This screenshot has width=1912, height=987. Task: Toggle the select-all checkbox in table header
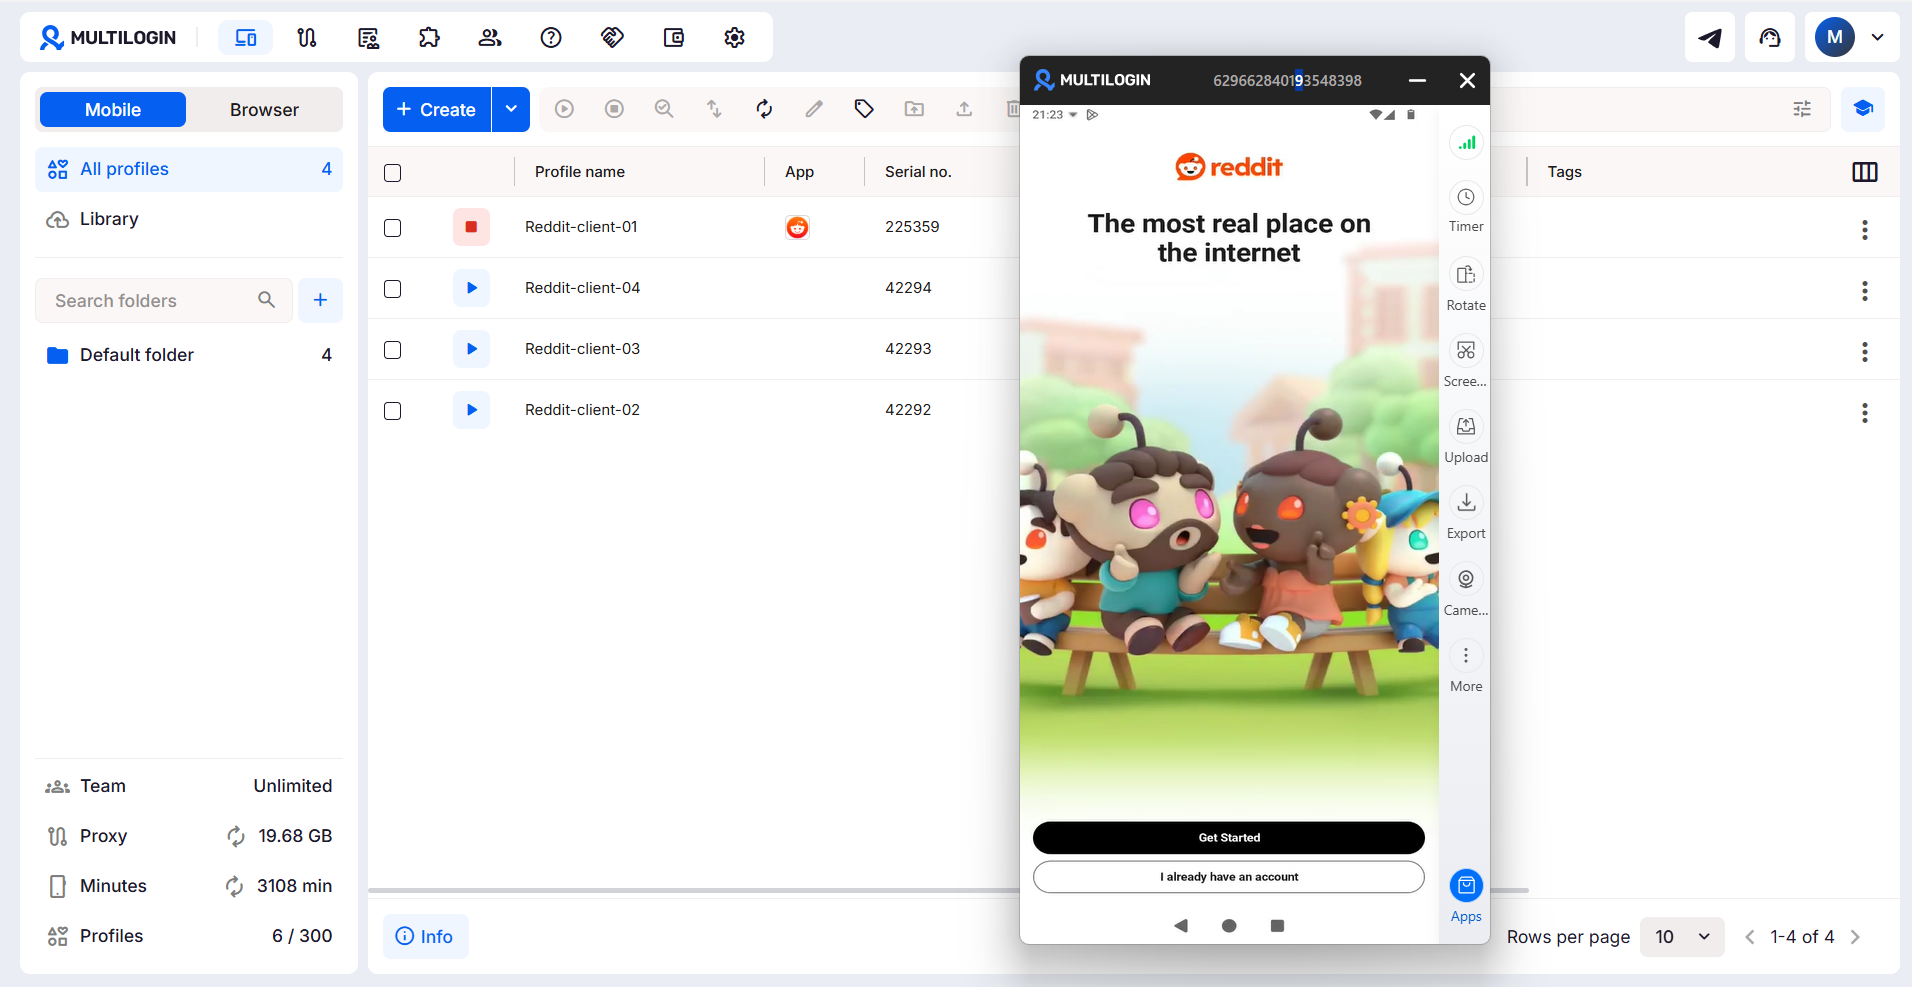393,173
